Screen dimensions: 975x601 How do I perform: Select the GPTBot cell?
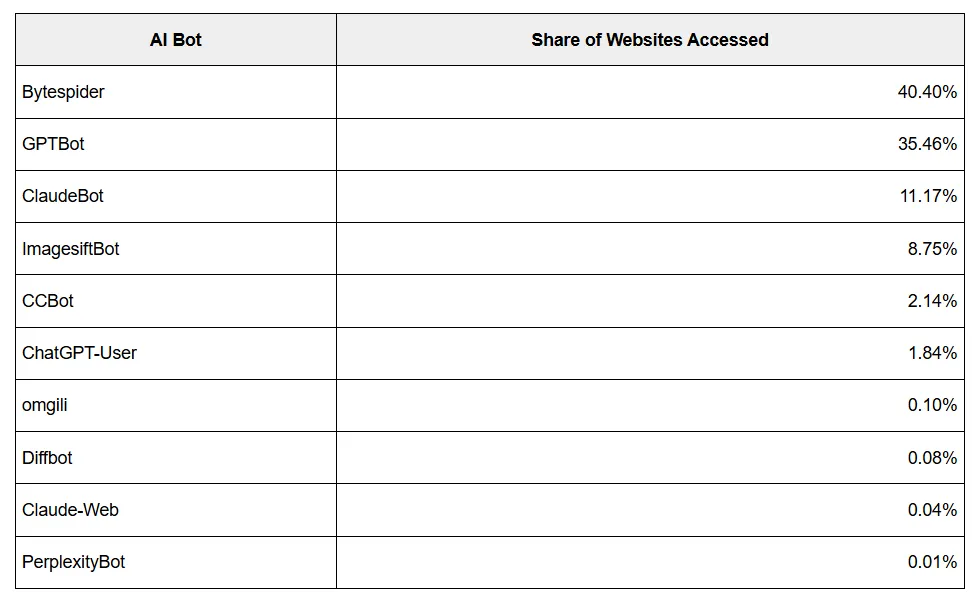(53, 144)
